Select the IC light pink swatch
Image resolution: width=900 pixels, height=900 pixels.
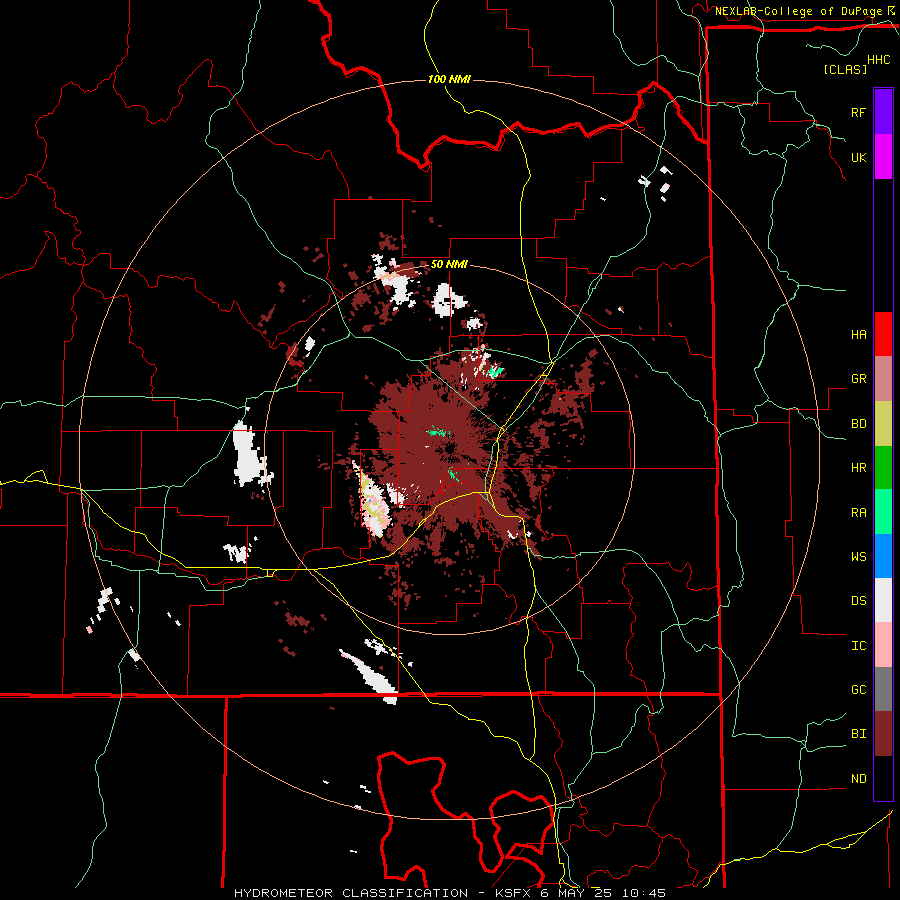[883, 645]
